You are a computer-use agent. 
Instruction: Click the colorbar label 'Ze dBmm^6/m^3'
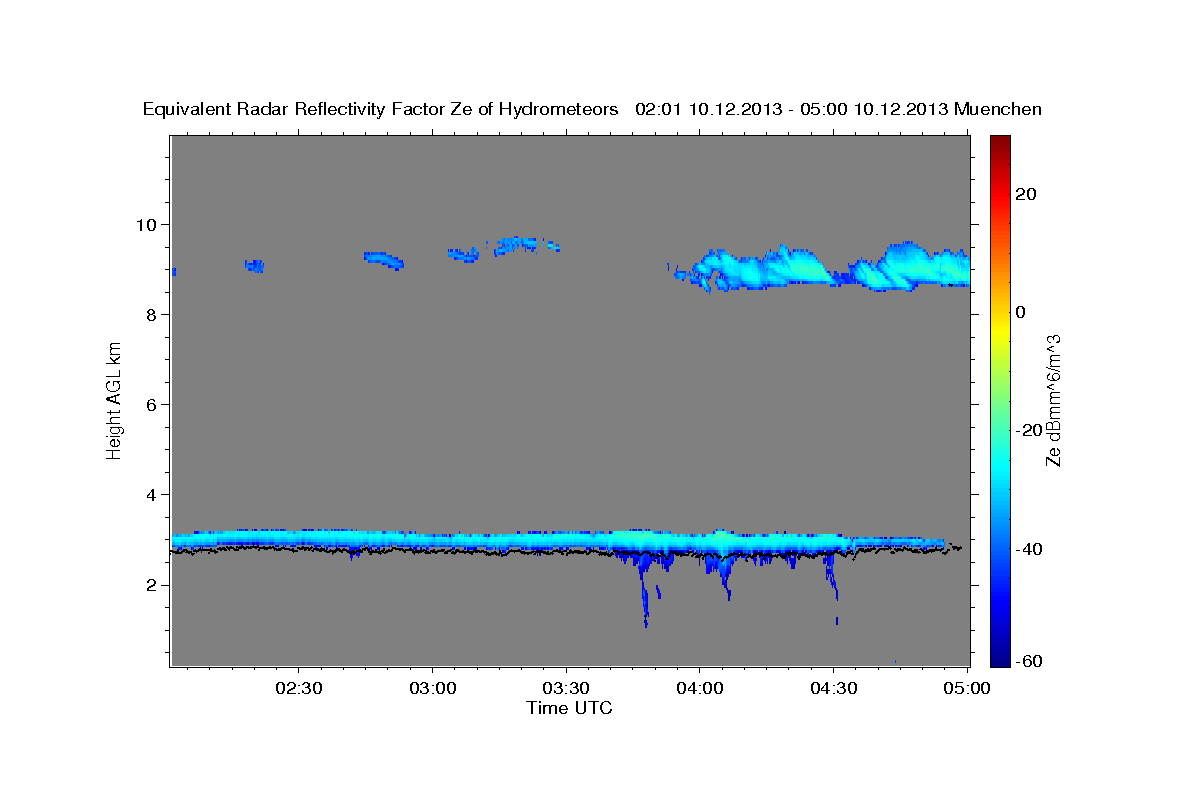click(1054, 400)
